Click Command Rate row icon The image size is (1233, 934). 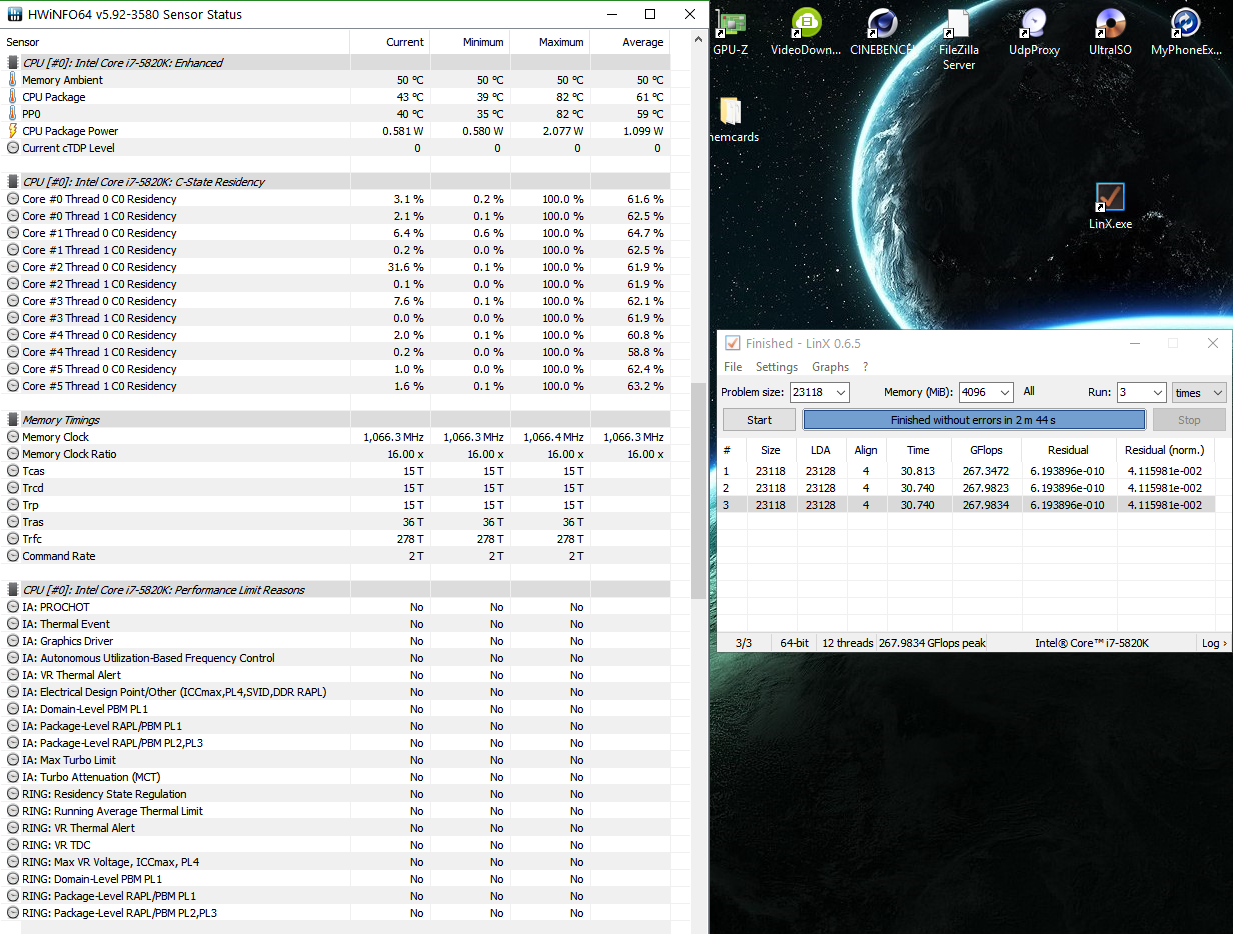pos(13,556)
